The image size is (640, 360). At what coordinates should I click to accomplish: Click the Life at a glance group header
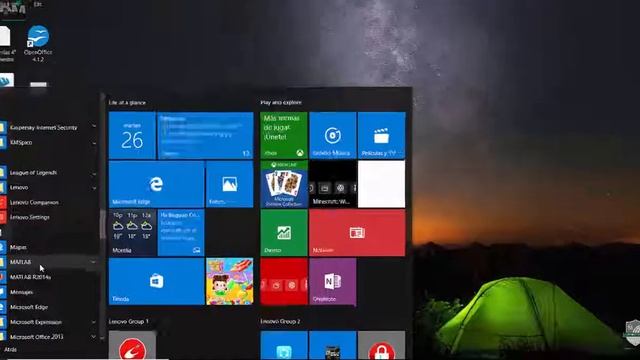pyautogui.click(x=127, y=102)
